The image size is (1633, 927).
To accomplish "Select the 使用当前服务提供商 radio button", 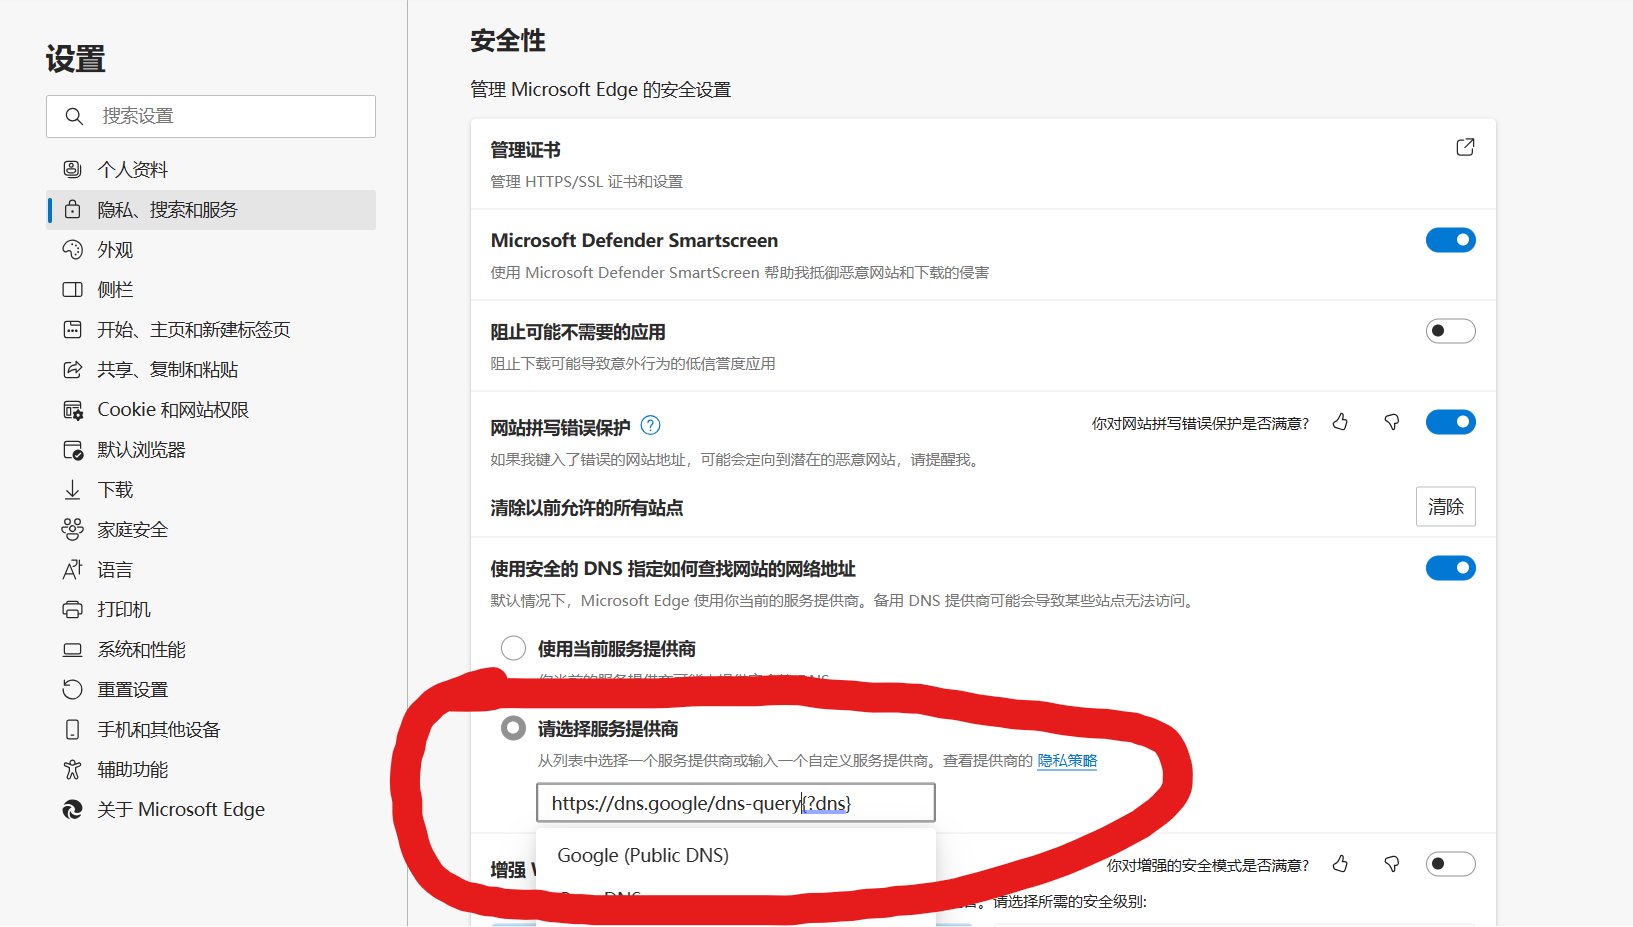I will [513, 648].
